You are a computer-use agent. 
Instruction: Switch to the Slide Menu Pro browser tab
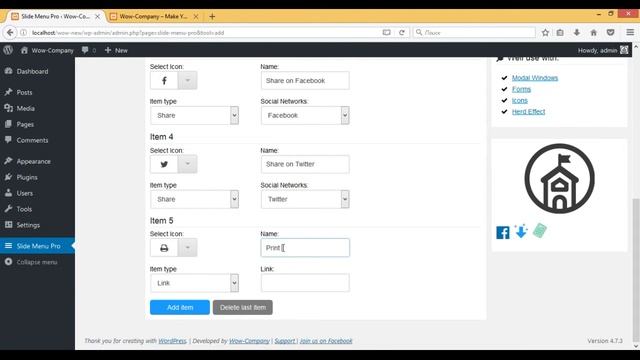(x=56, y=16)
